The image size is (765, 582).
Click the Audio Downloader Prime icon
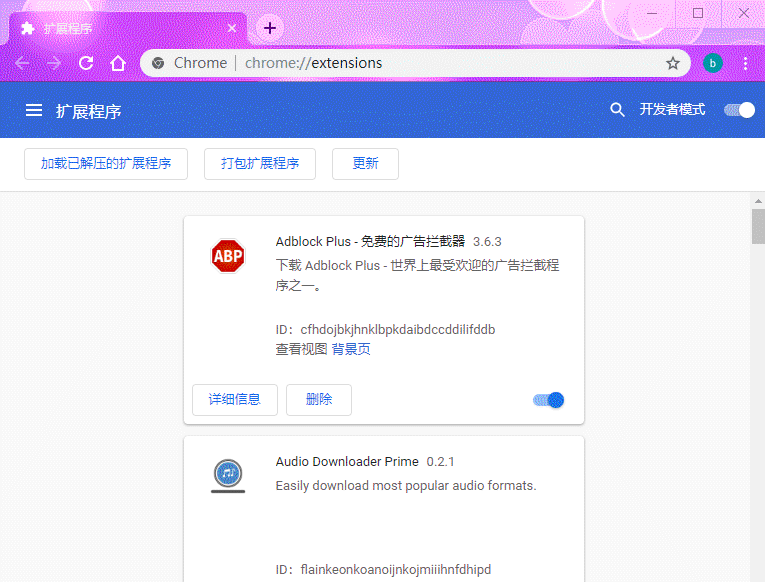228,476
